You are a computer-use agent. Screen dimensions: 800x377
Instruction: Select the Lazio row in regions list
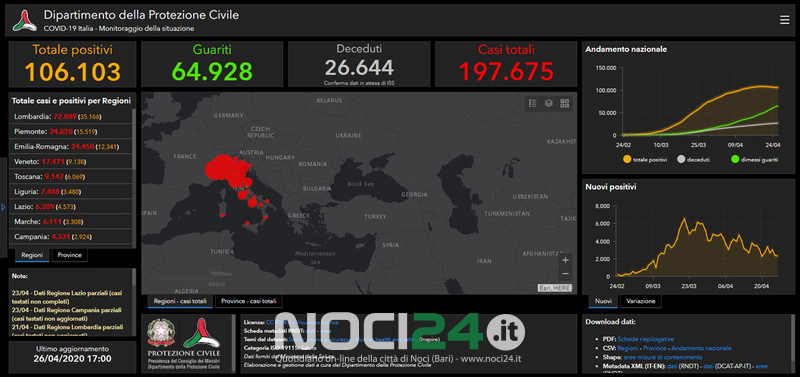pyautogui.click(x=71, y=207)
